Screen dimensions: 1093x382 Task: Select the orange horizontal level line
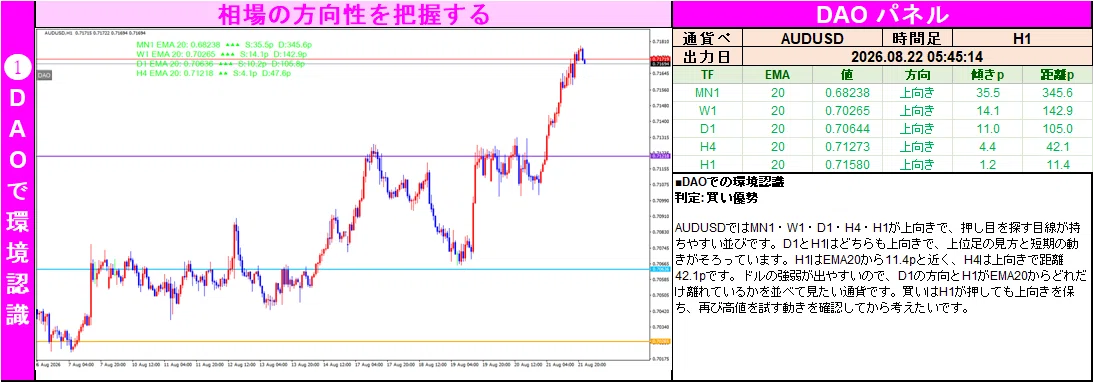click(x=342, y=341)
